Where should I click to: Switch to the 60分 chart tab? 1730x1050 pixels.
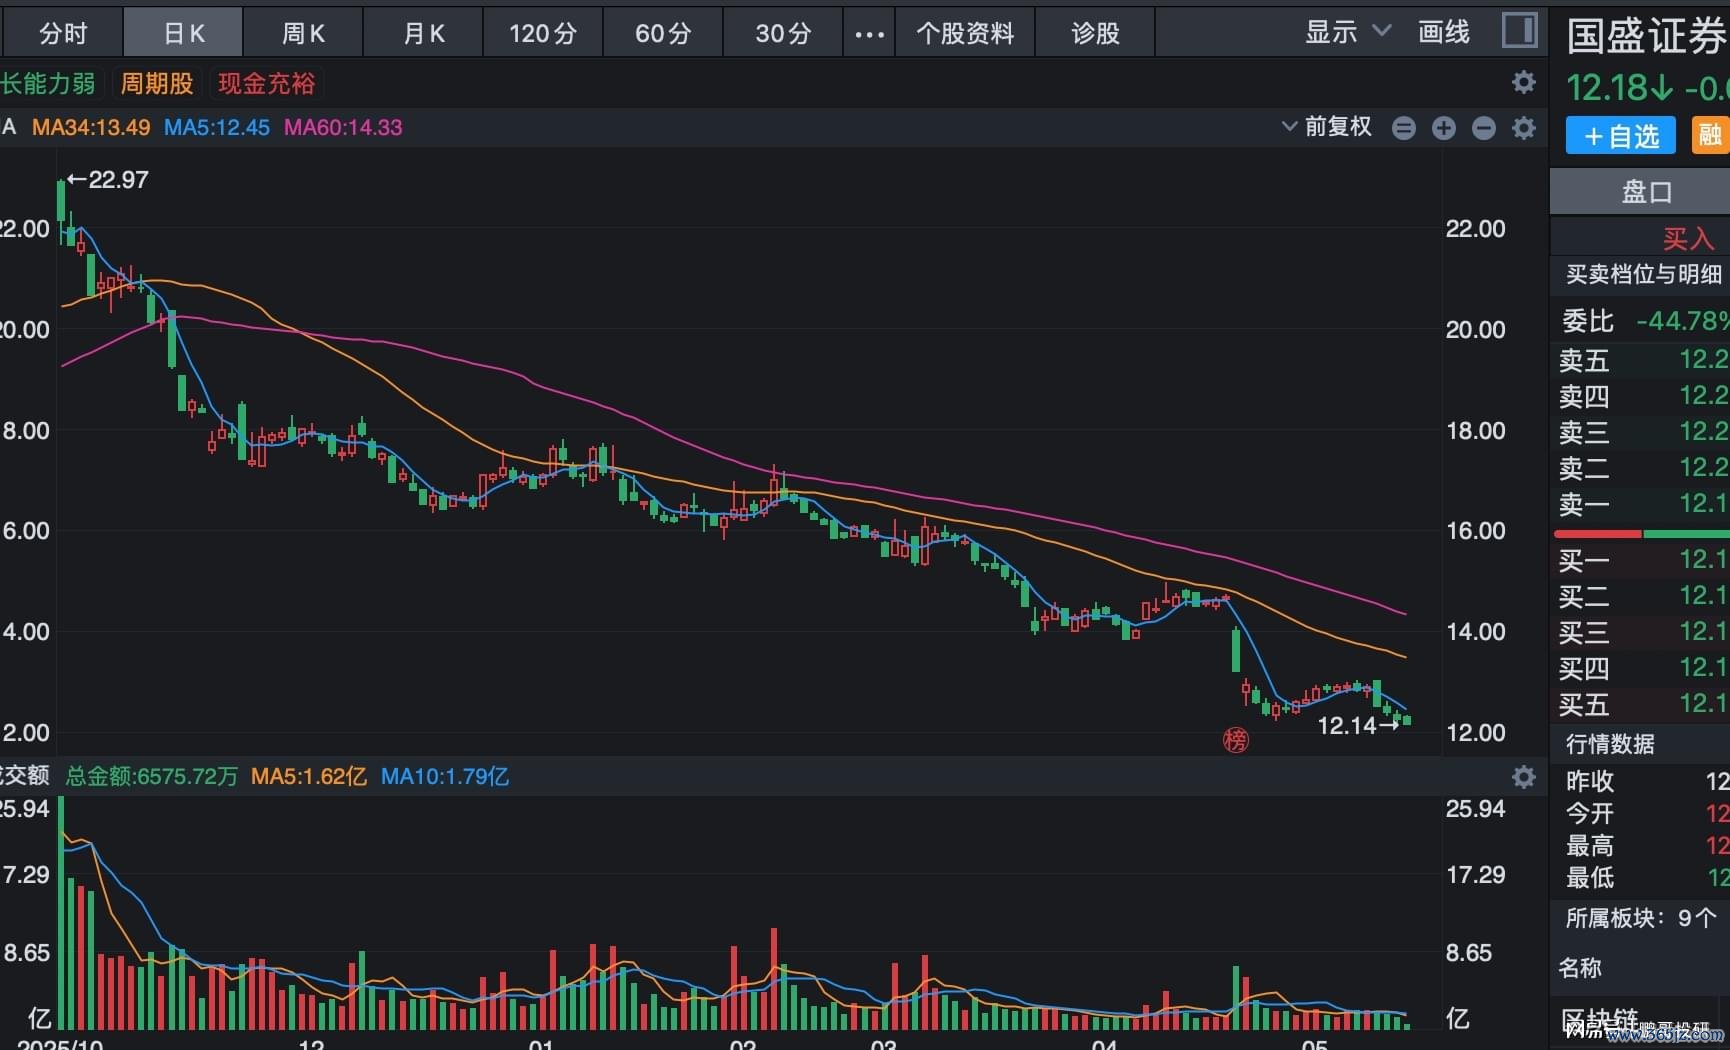tap(663, 33)
